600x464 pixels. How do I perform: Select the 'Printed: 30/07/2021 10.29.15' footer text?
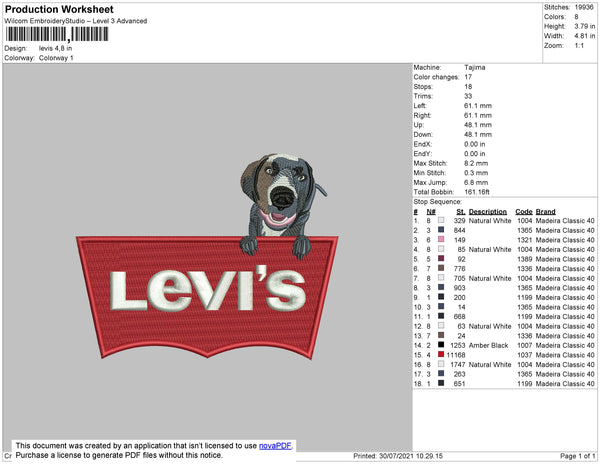point(398,456)
